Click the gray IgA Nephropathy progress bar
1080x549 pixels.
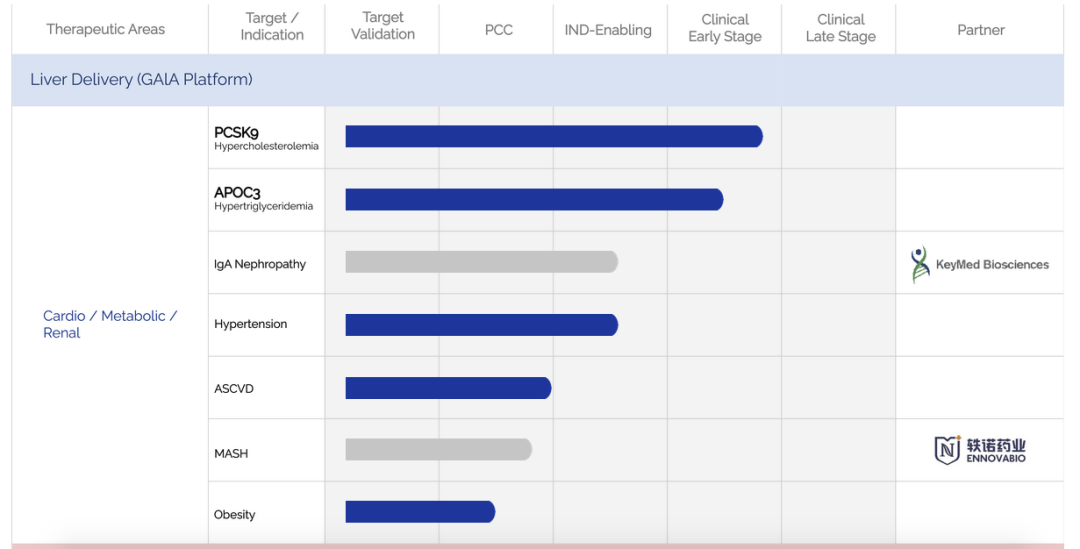(481, 262)
